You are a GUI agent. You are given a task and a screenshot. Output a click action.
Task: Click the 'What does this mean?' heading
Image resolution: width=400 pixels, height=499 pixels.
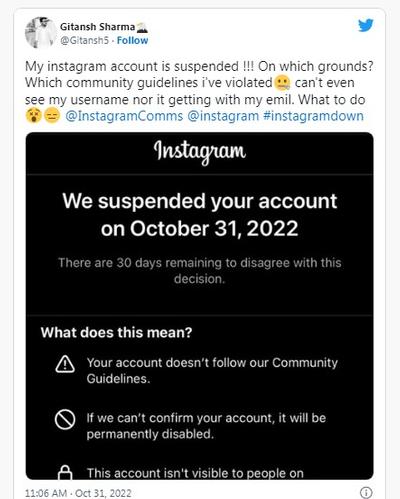pyautogui.click(x=116, y=332)
